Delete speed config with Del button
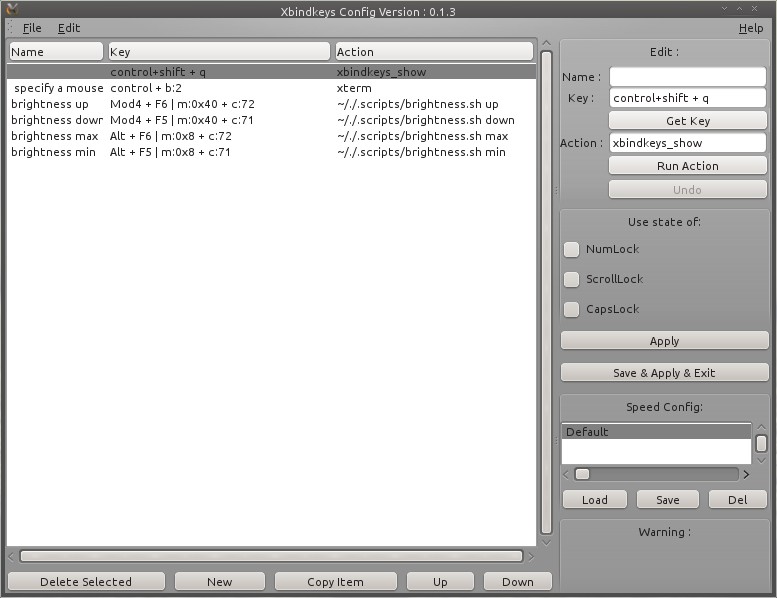 [x=738, y=500]
